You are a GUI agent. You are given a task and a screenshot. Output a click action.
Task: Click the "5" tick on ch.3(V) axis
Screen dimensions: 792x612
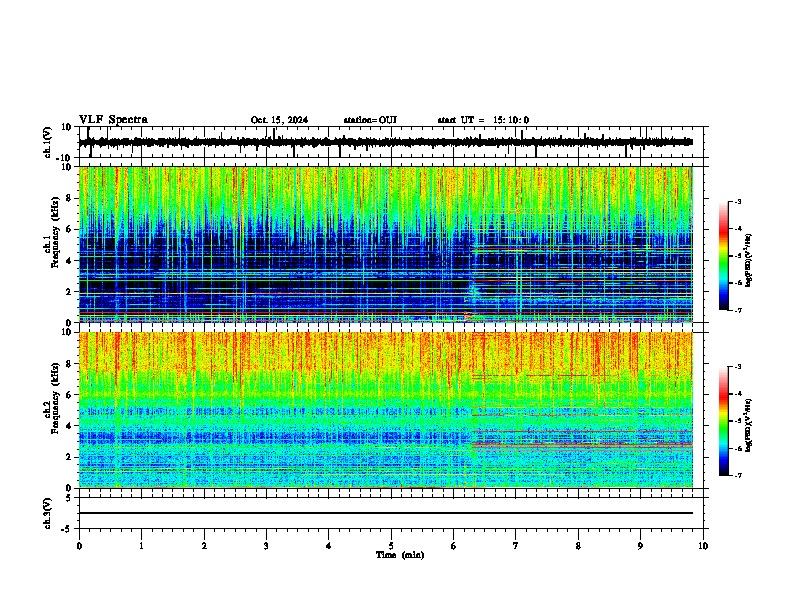pyautogui.click(x=70, y=497)
